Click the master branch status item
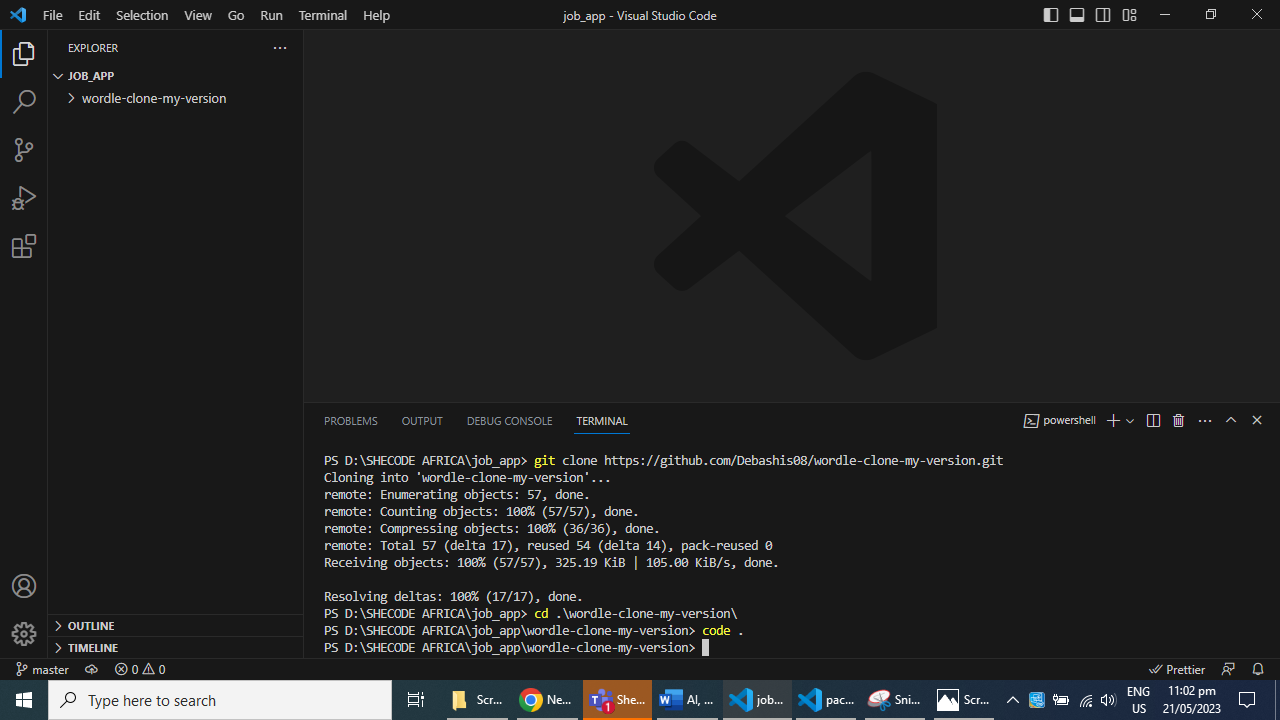Image resolution: width=1280 pixels, height=720 pixels. (x=43, y=670)
